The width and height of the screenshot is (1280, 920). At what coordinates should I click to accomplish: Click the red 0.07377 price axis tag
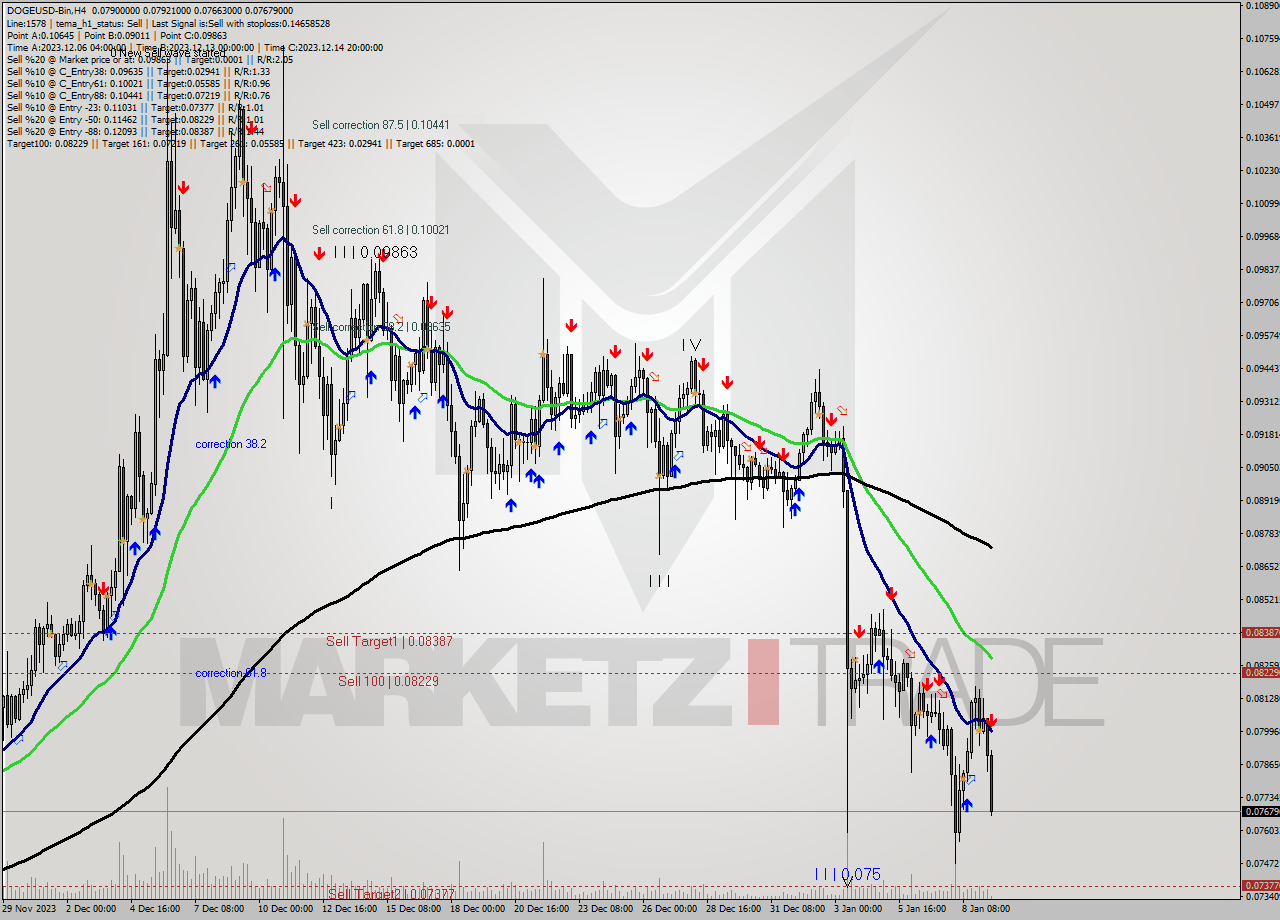1260,885
